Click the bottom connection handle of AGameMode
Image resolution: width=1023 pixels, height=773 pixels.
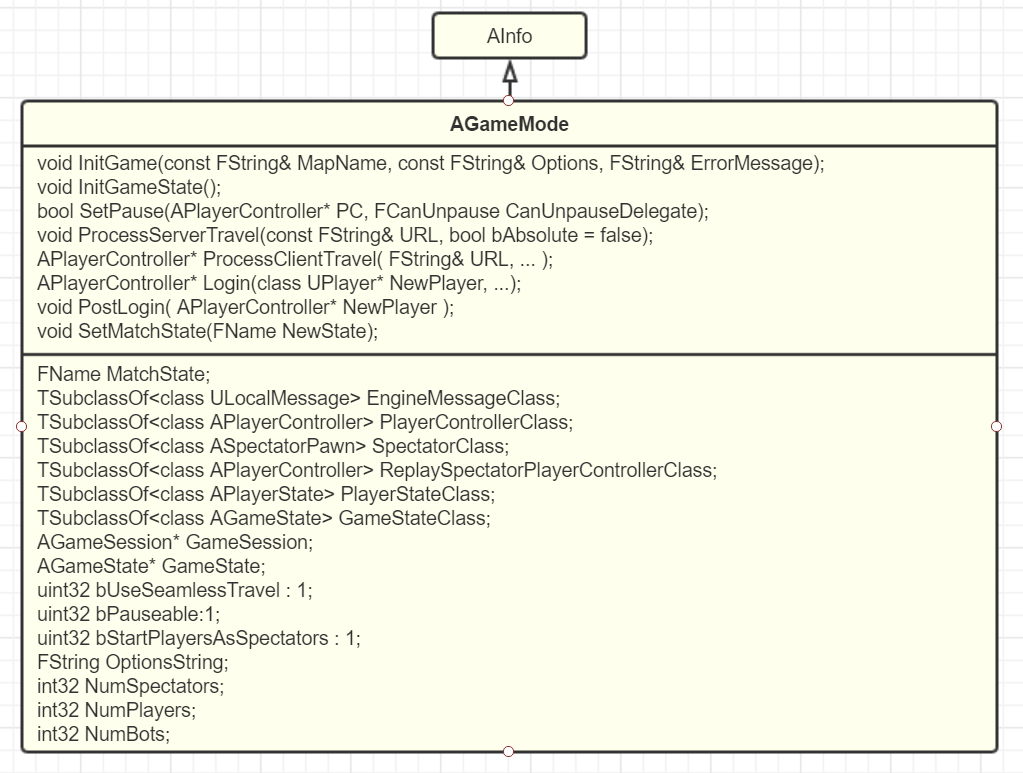point(509,751)
